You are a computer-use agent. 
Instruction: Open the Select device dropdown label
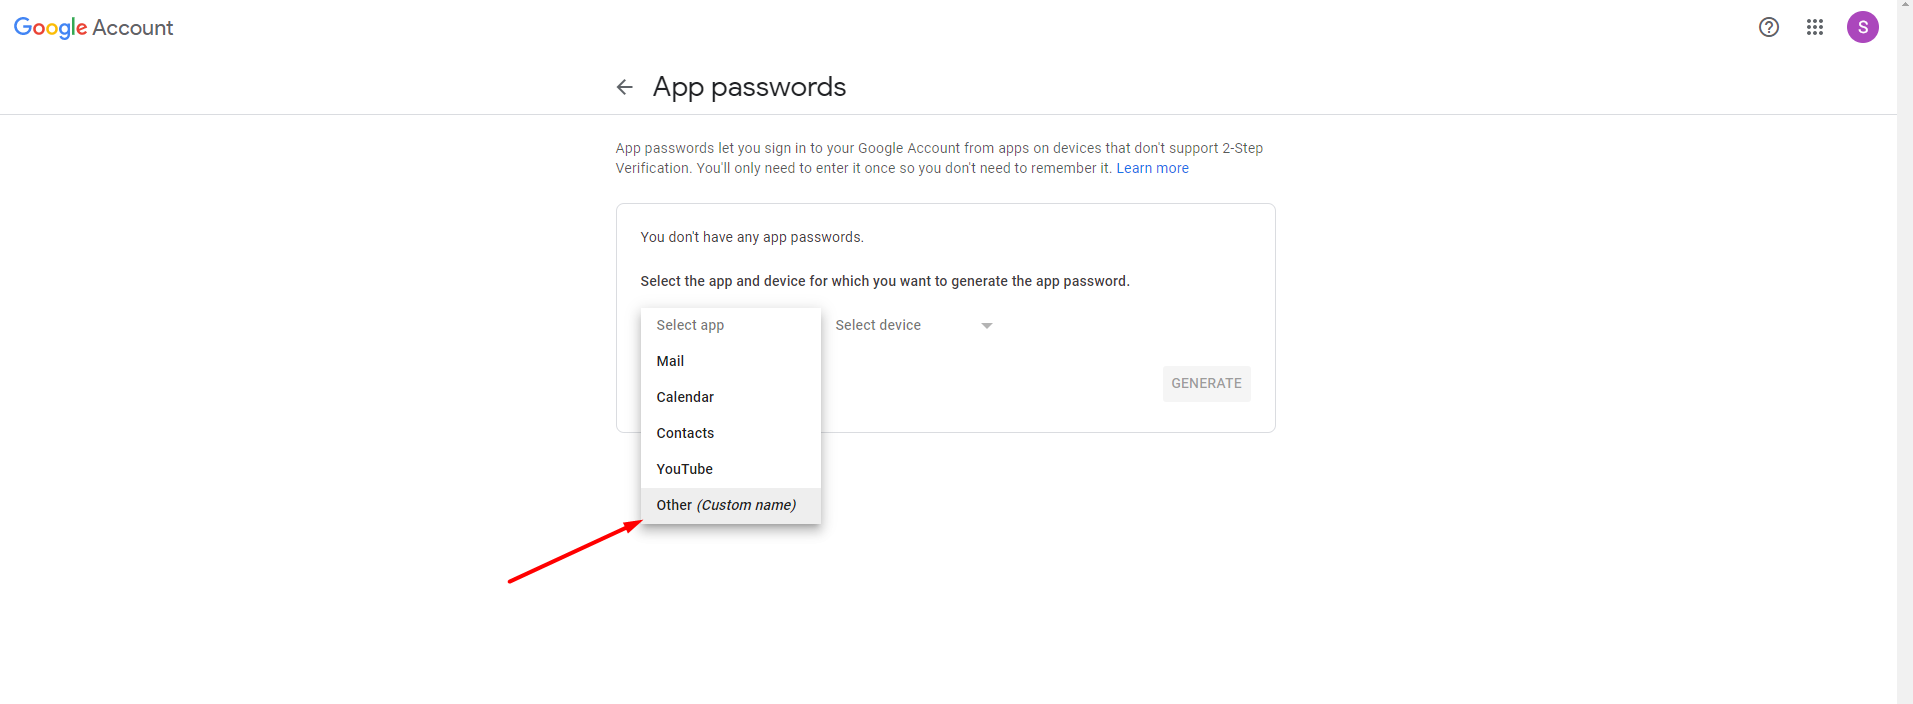click(x=878, y=325)
